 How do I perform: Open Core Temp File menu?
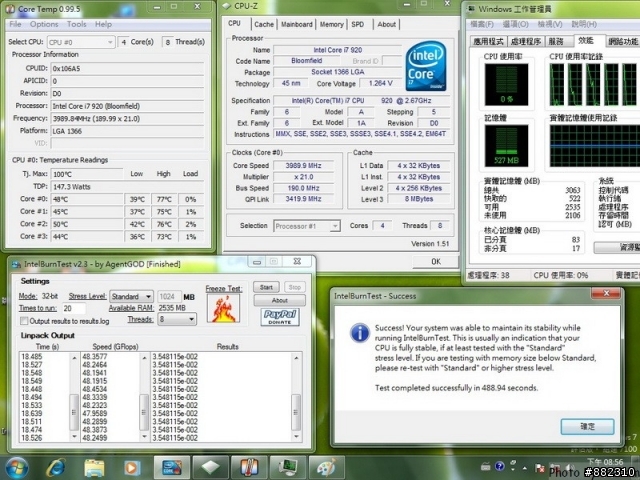15,24
